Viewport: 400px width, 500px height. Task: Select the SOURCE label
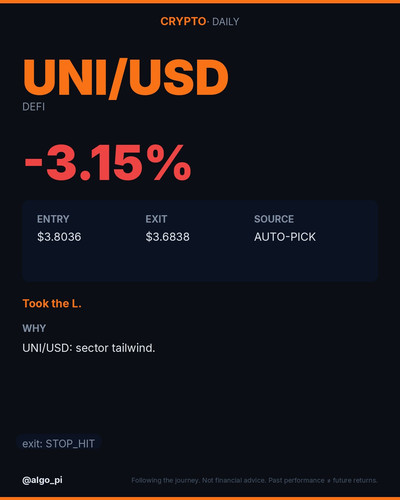point(274,219)
